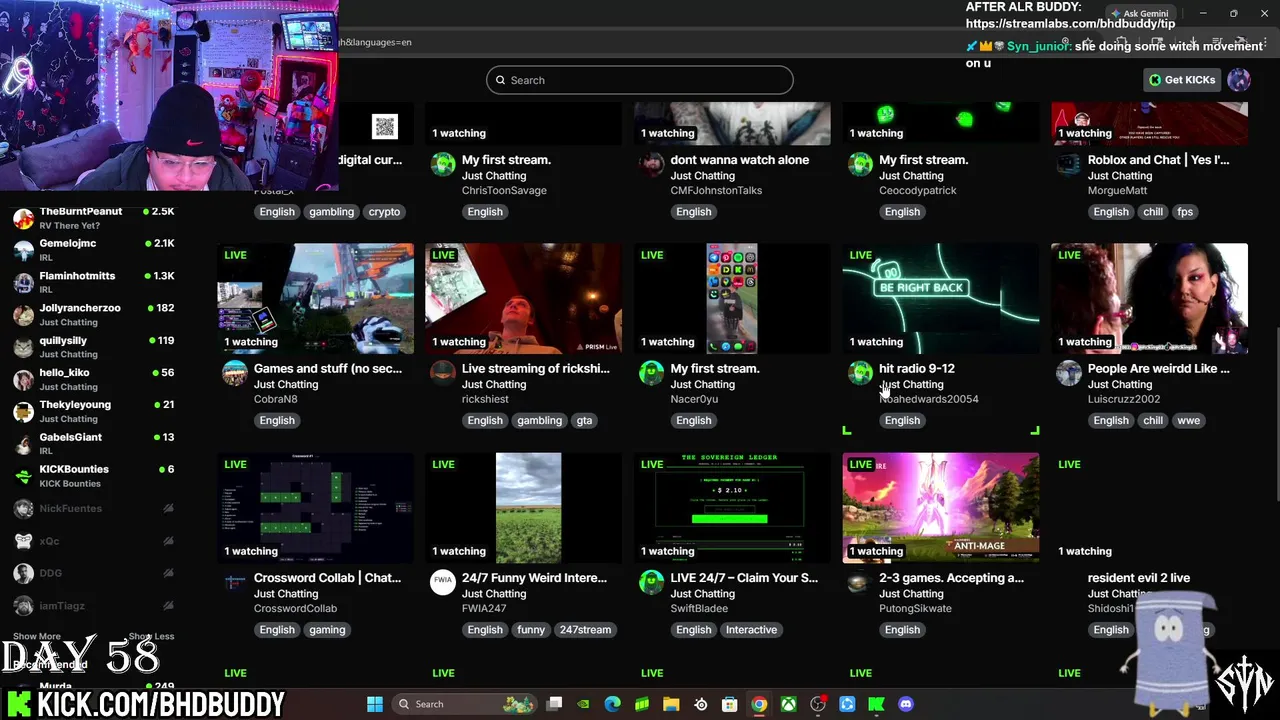Open Microsoft Store from the taskbar

[x=730, y=704]
